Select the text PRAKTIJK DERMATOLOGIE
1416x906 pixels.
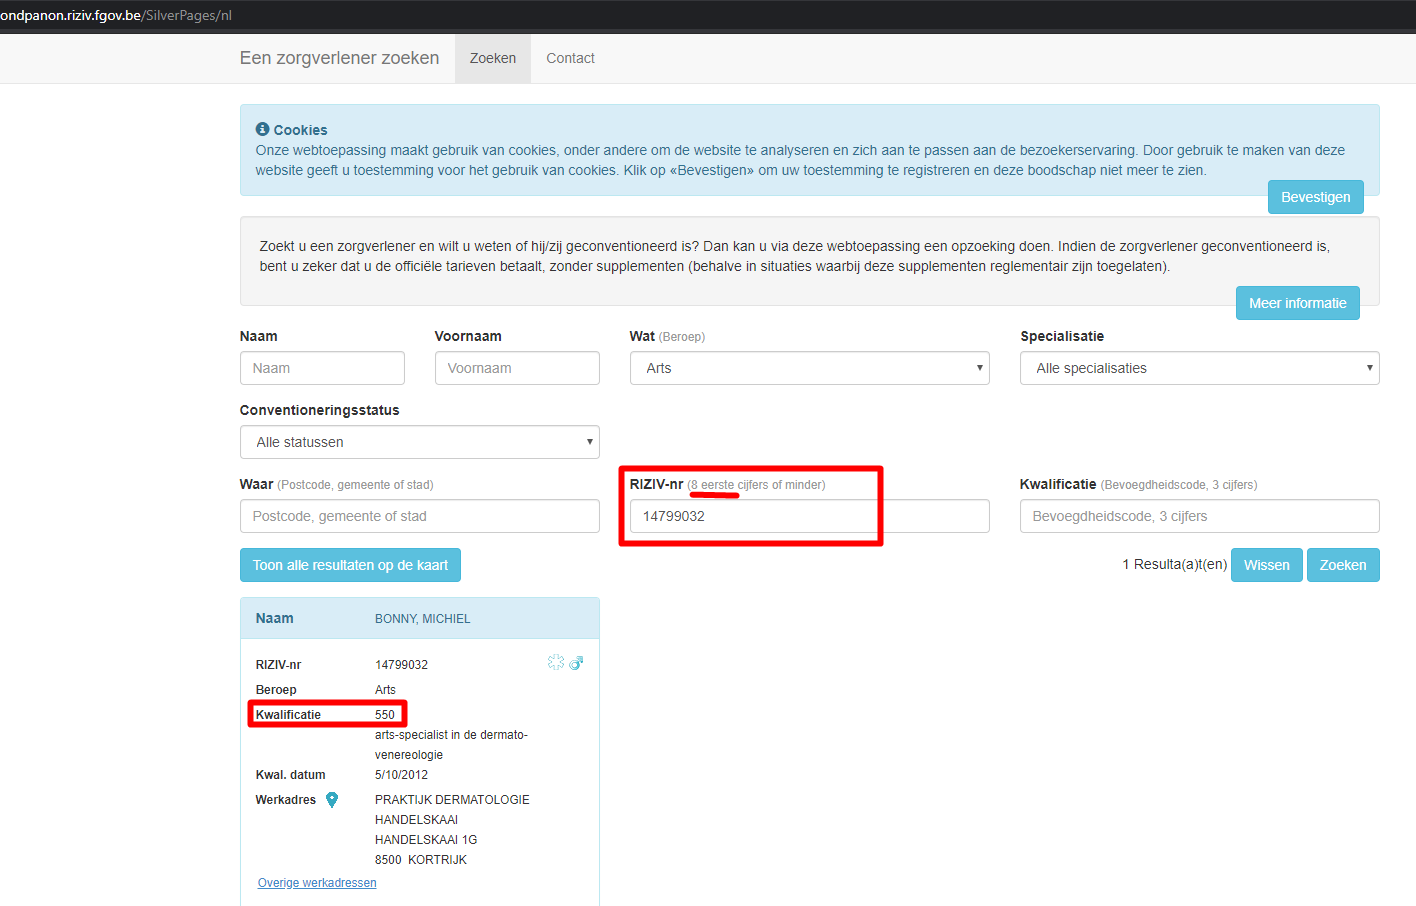tap(452, 800)
